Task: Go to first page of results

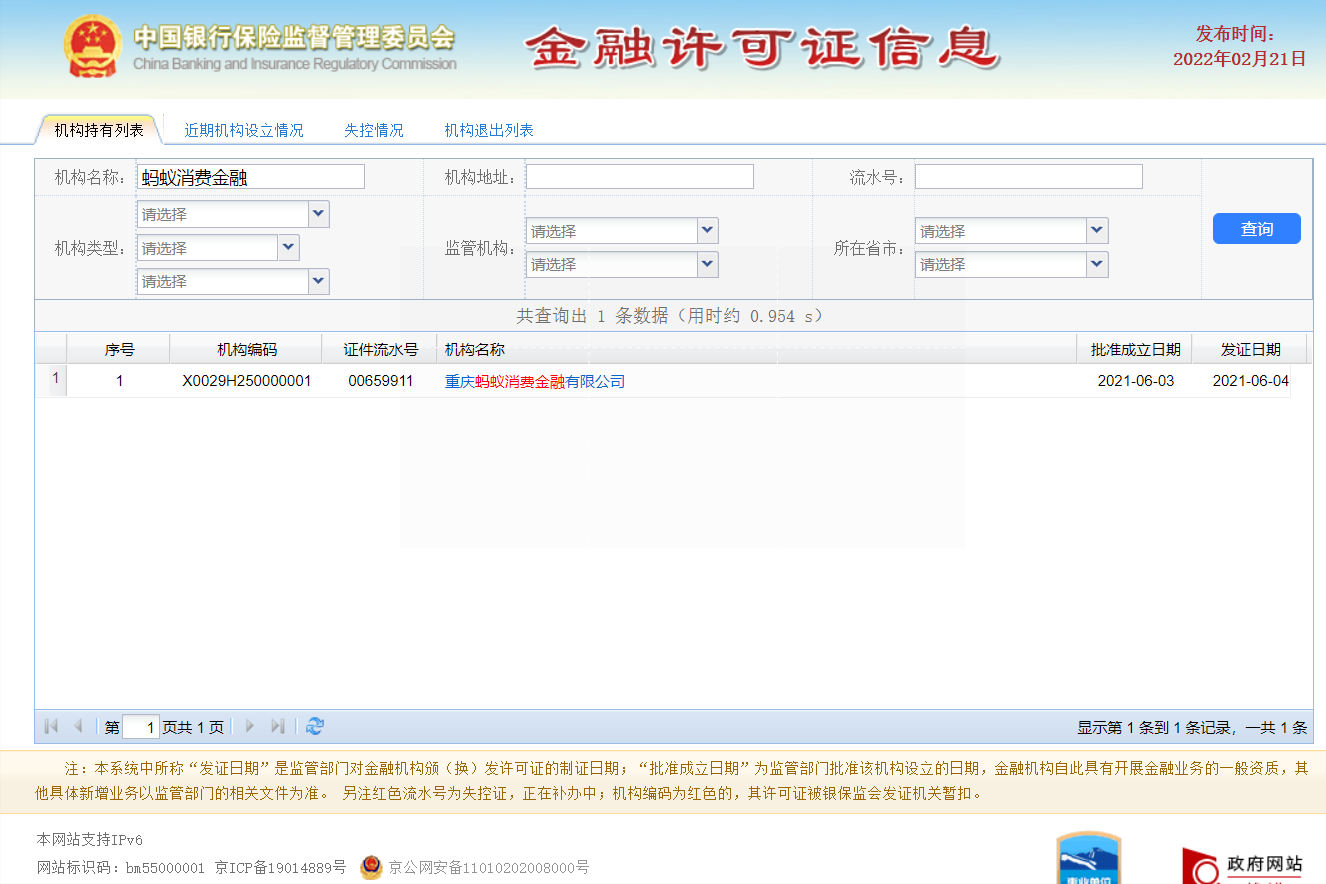Action: (51, 726)
